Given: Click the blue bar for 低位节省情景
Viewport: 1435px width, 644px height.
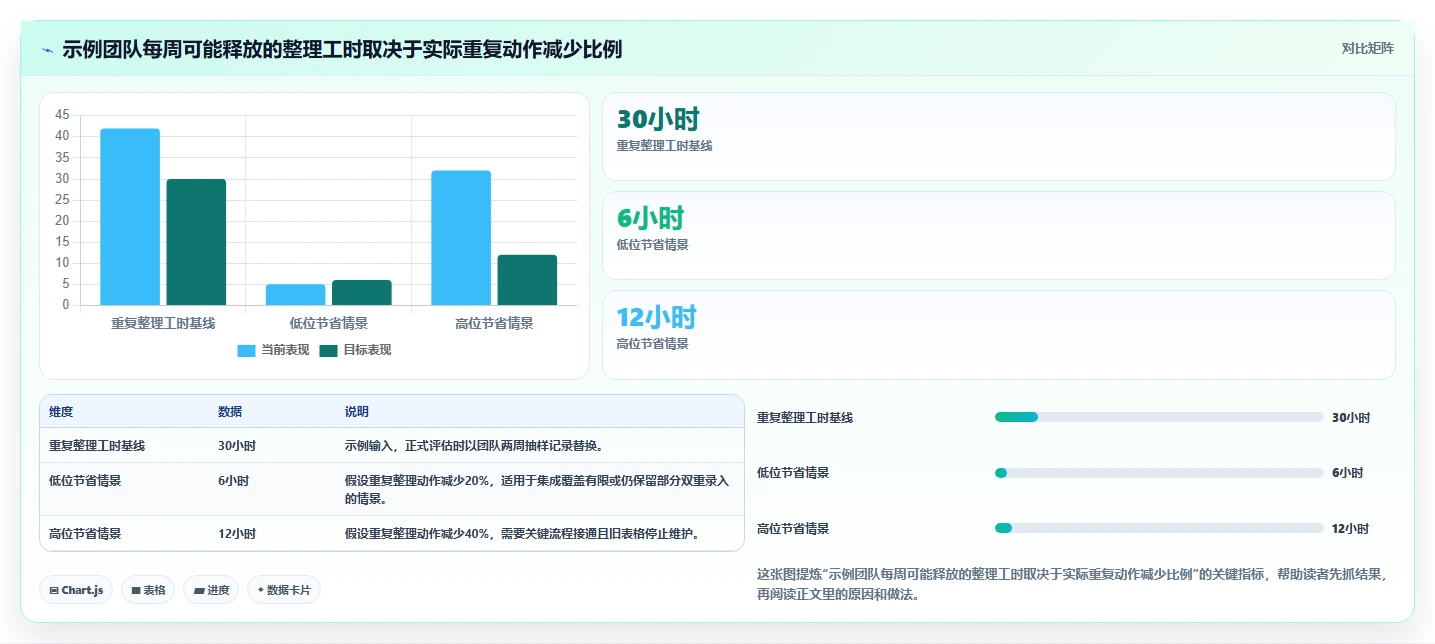Looking at the screenshot, I should click(295, 295).
